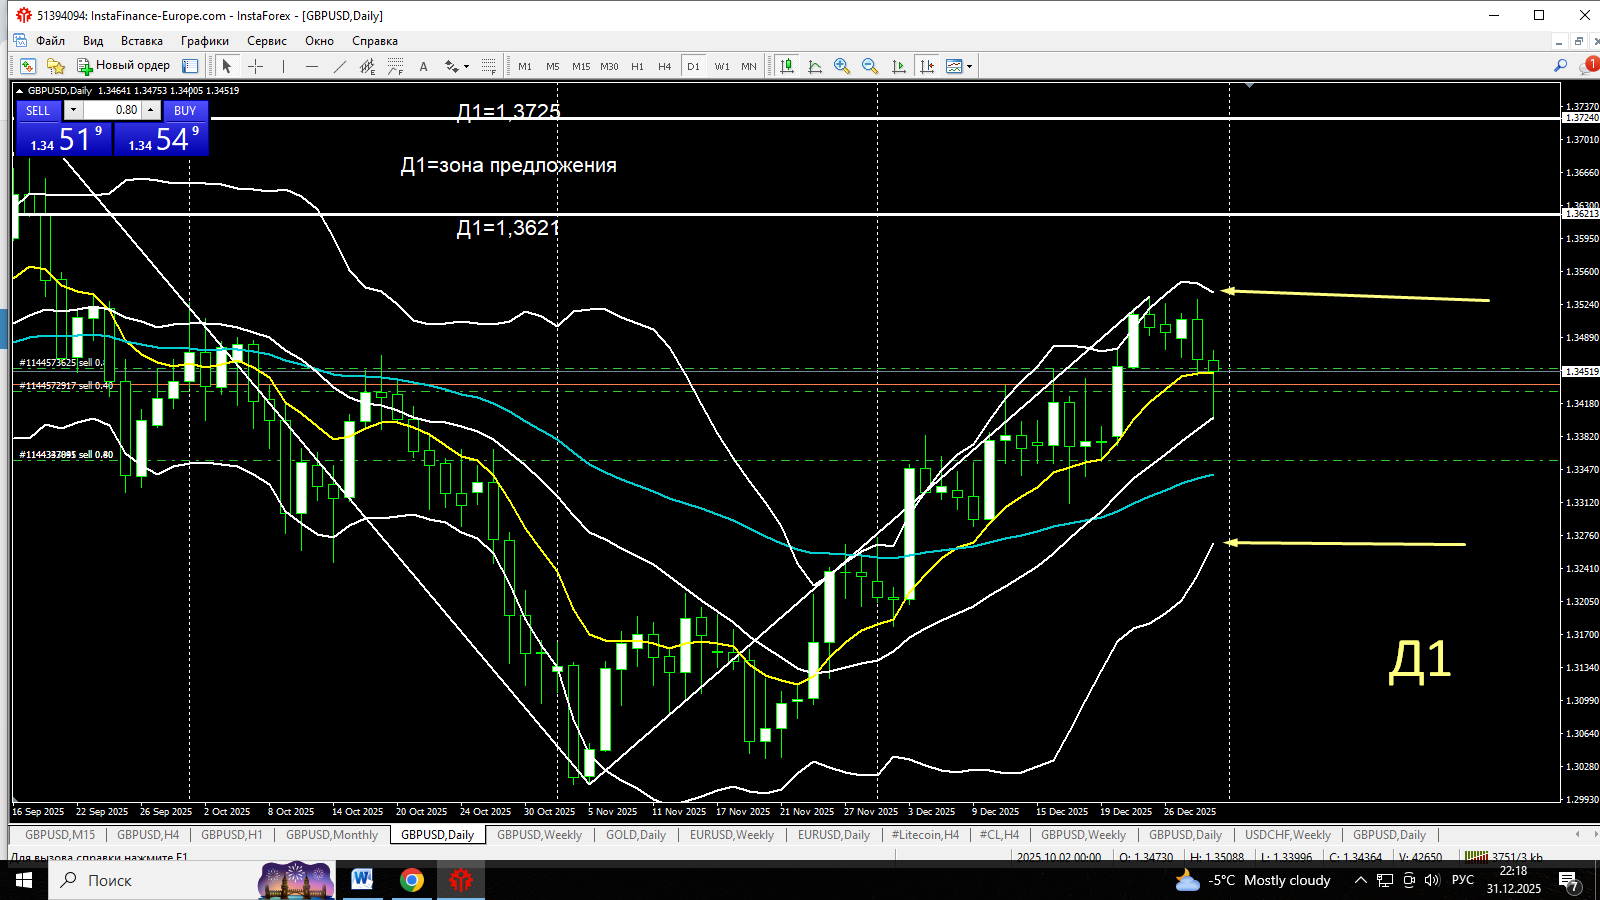Open the Сервис menu
This screenshot has width=1600, height=900.
click(267, 41)
